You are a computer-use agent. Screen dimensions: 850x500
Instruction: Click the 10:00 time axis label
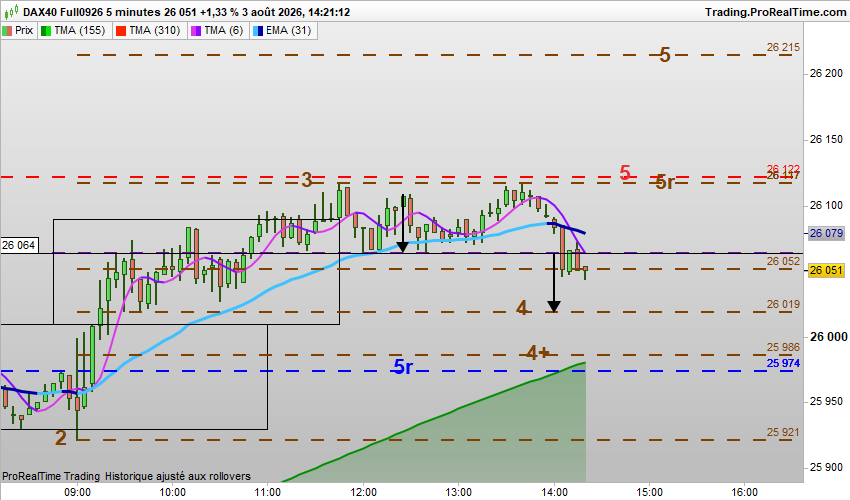172,492
